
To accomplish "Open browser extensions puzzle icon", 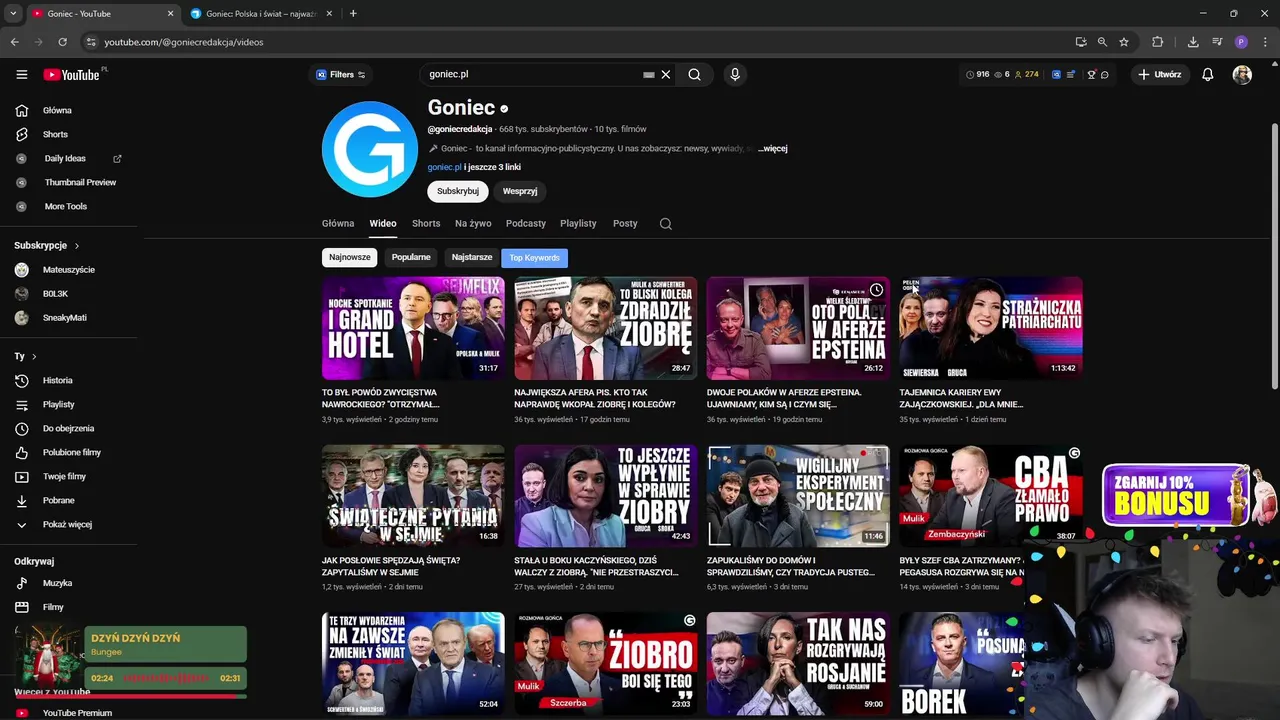I will click(x=1158, y=42).
